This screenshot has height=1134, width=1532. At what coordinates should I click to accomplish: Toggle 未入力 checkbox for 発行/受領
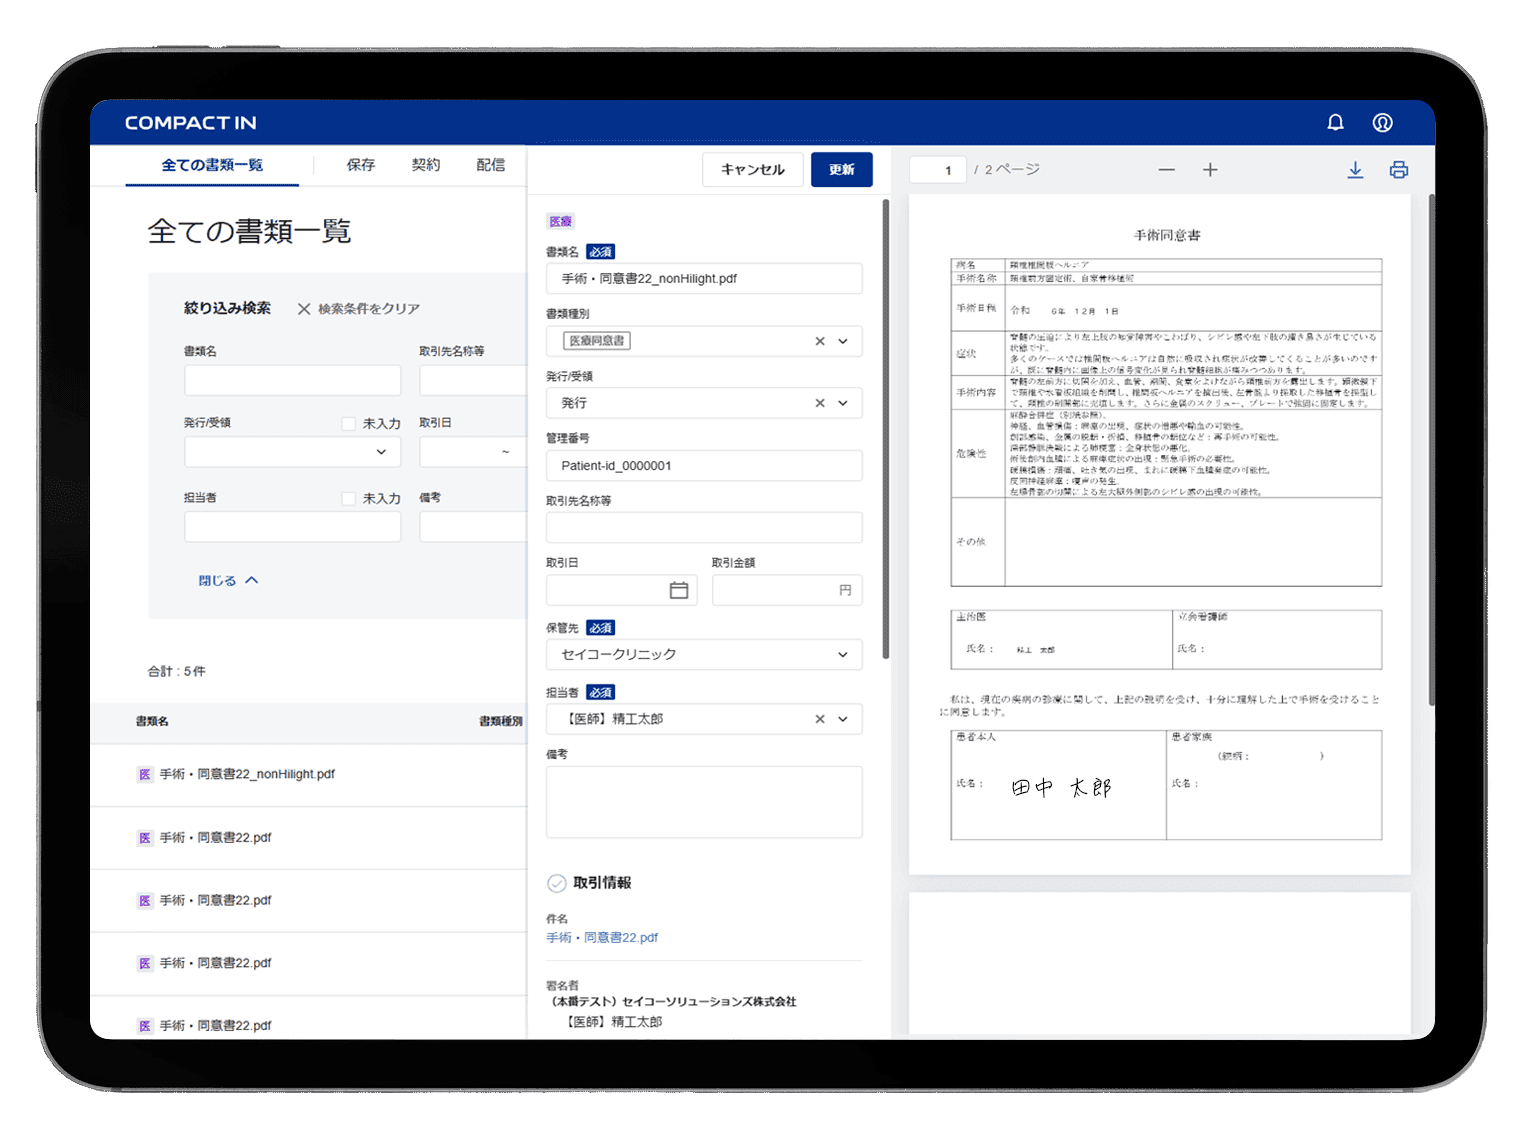click(349, 424)
